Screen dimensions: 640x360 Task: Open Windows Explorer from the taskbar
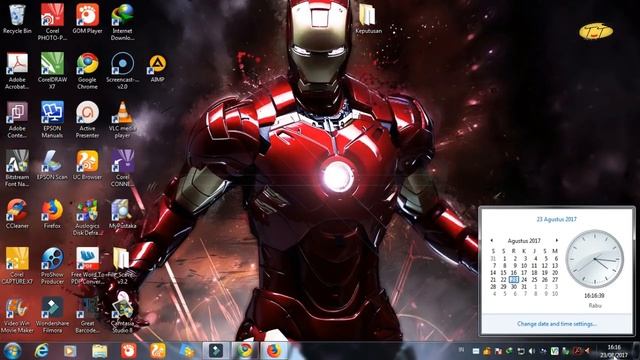(99, 351)
